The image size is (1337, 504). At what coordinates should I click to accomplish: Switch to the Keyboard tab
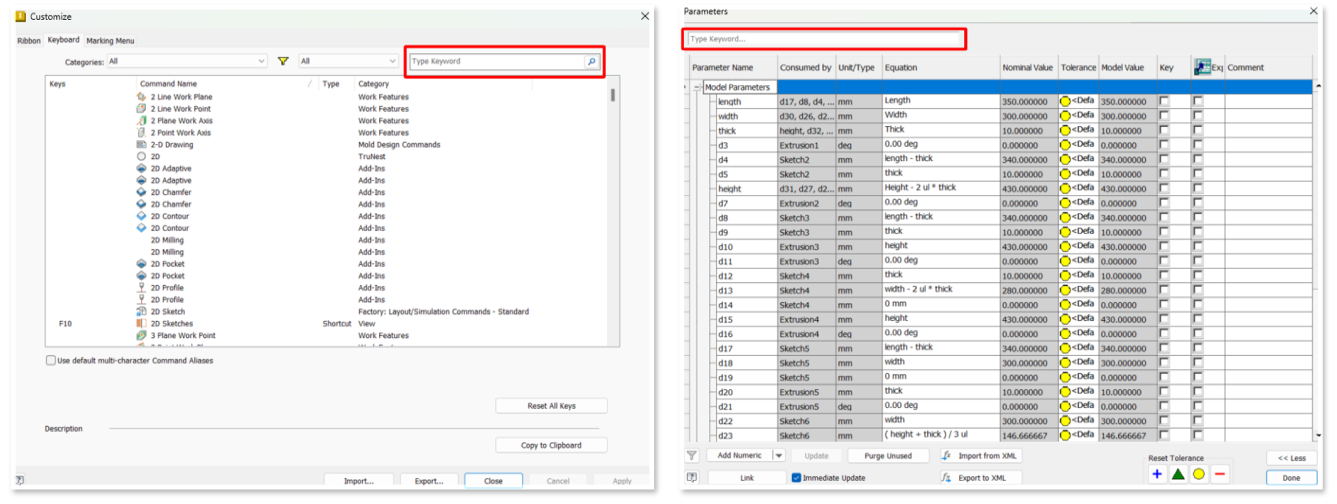(63, 40)
